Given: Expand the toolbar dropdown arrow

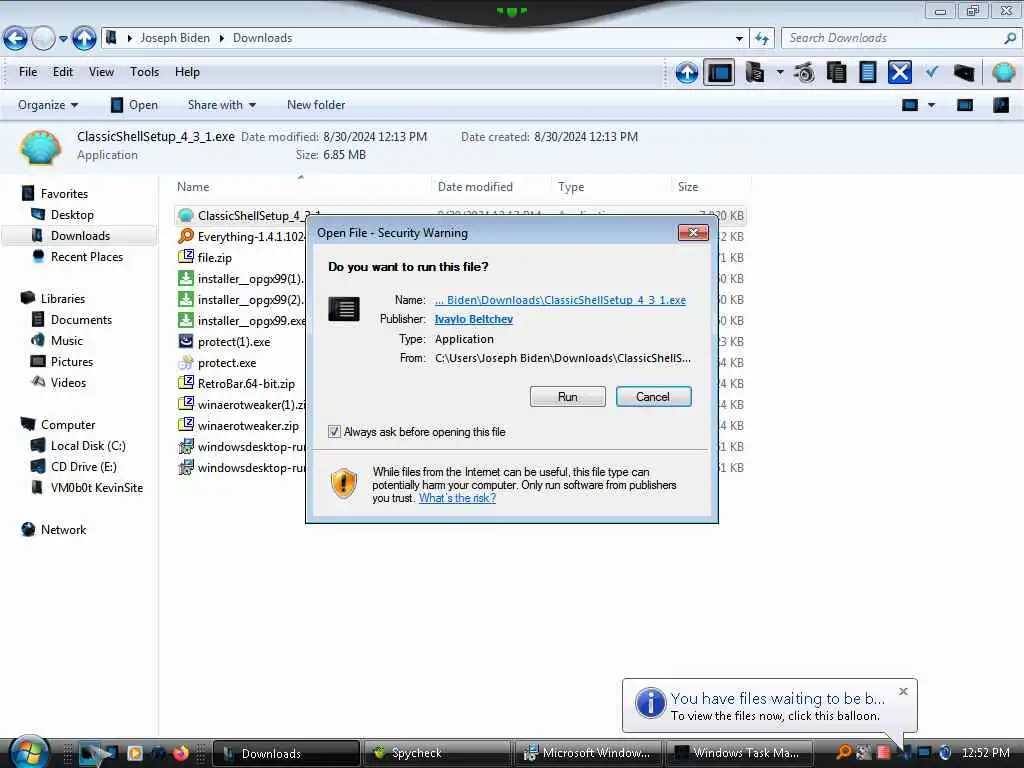Looking at the screenshot, I should pyautogui.click(x=780, y=72).
